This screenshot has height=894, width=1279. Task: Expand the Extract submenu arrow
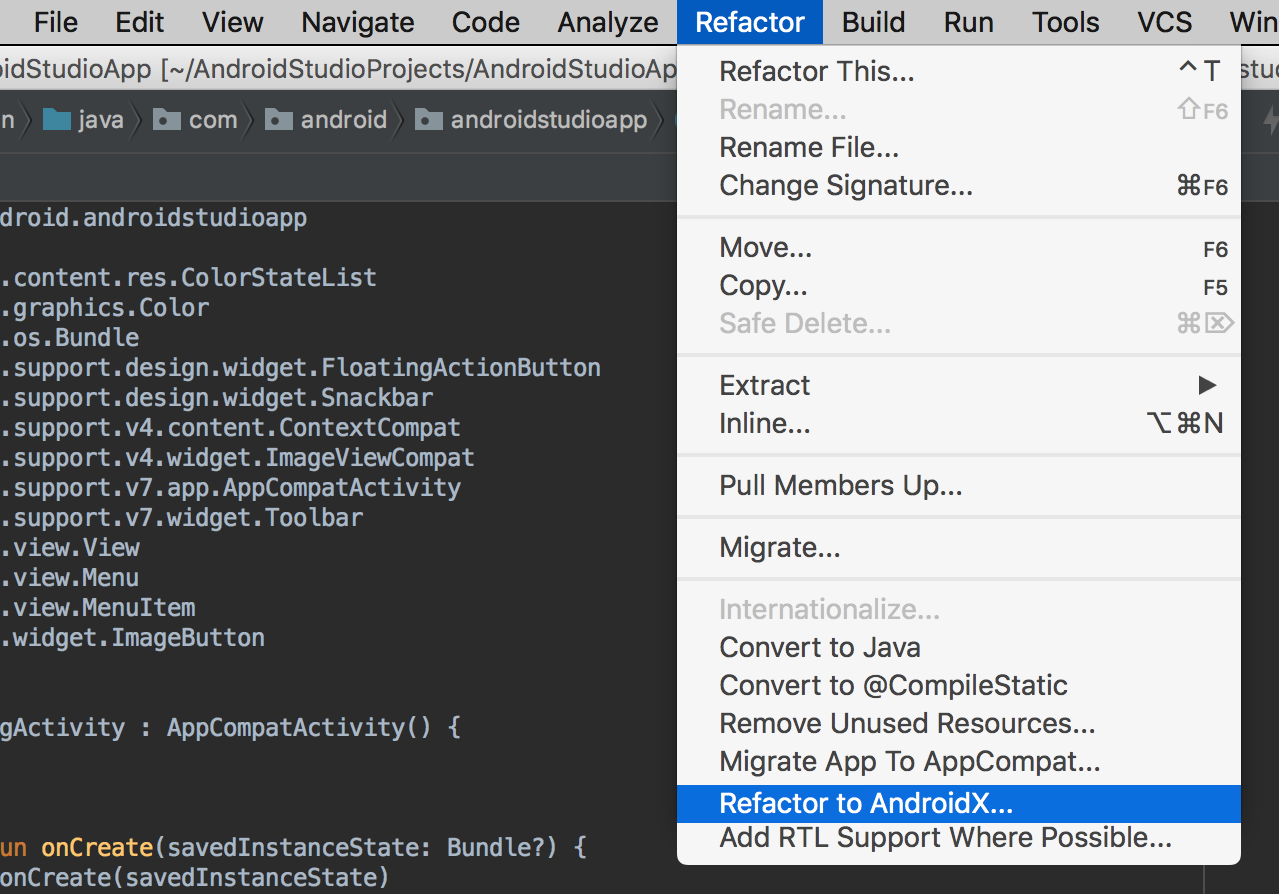tap(1207, 385)
